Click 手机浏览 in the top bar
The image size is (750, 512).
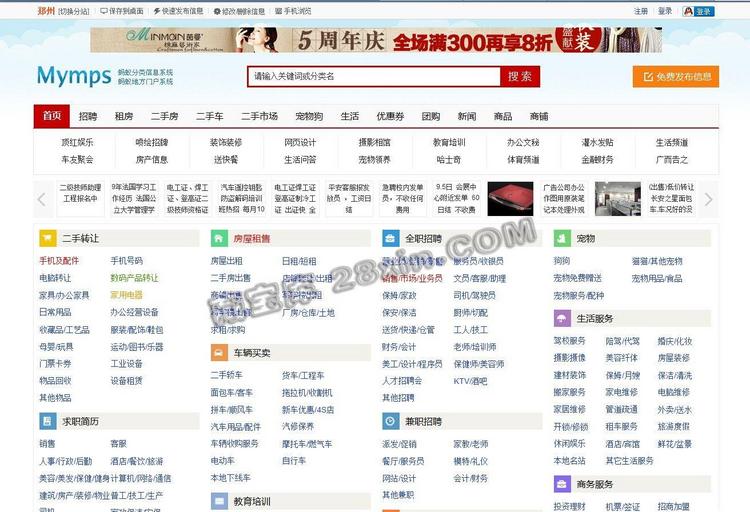pyautogui.click(x=293, y=11)
